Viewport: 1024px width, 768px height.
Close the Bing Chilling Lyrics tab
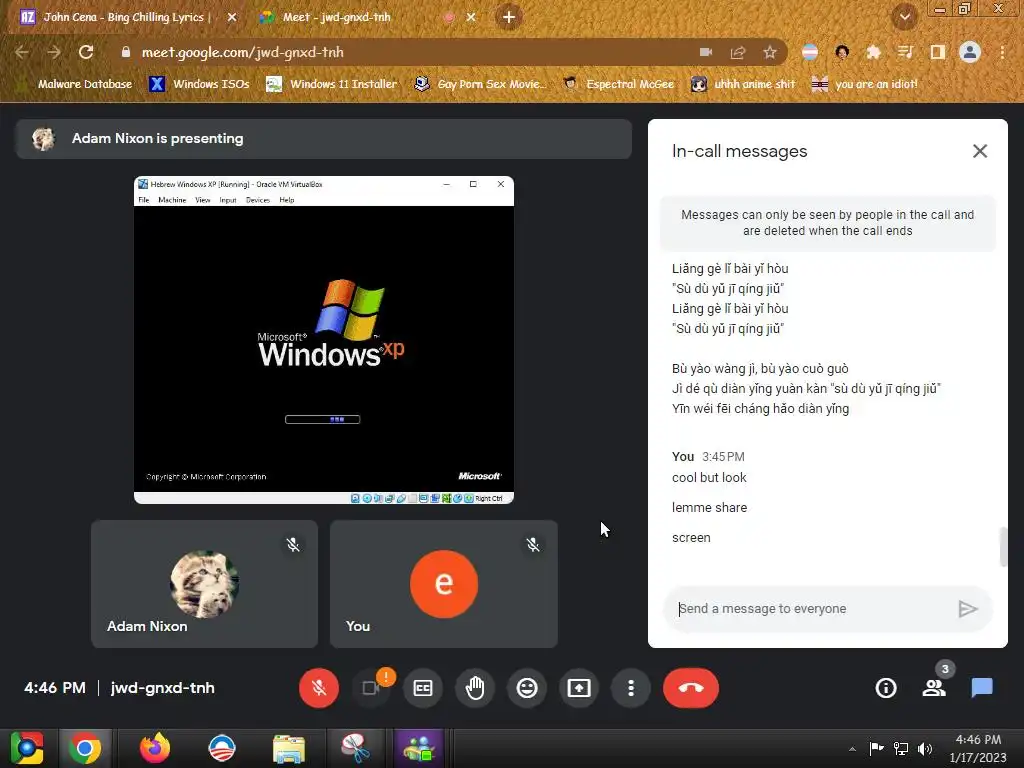click(232, 18)
